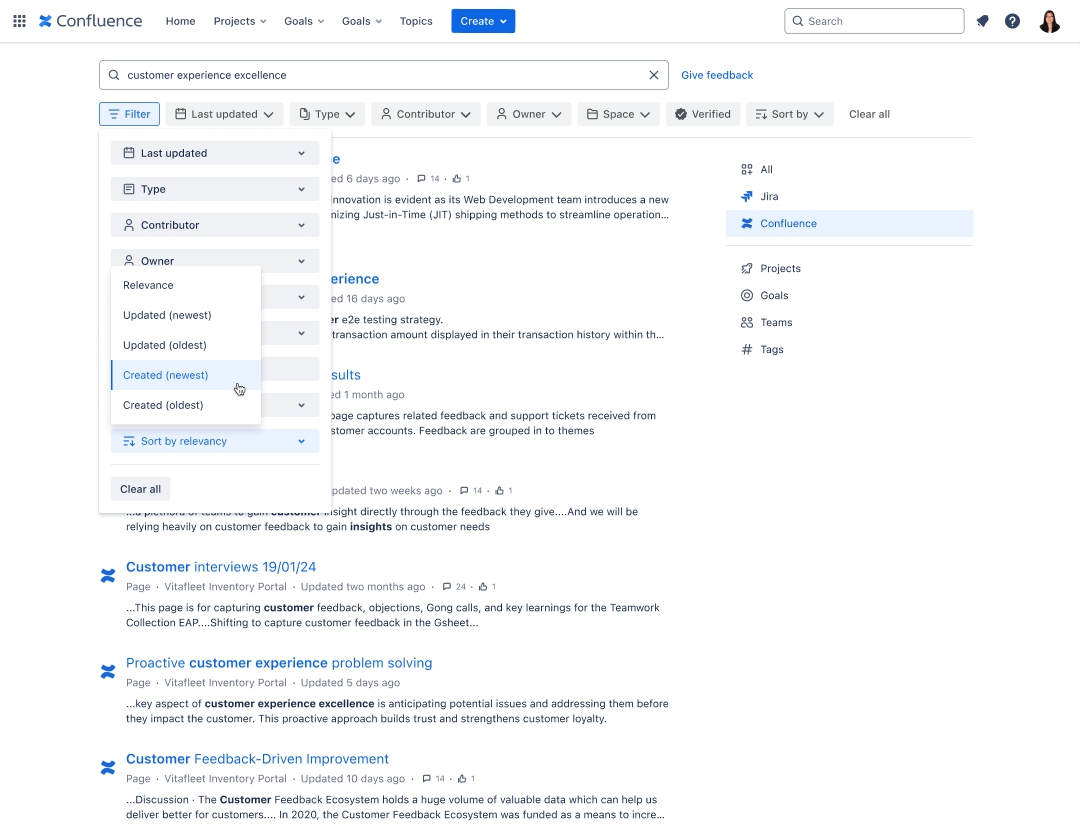Toggle the Verified filter chip
The image size is (1080, 828).
[702, 113]
